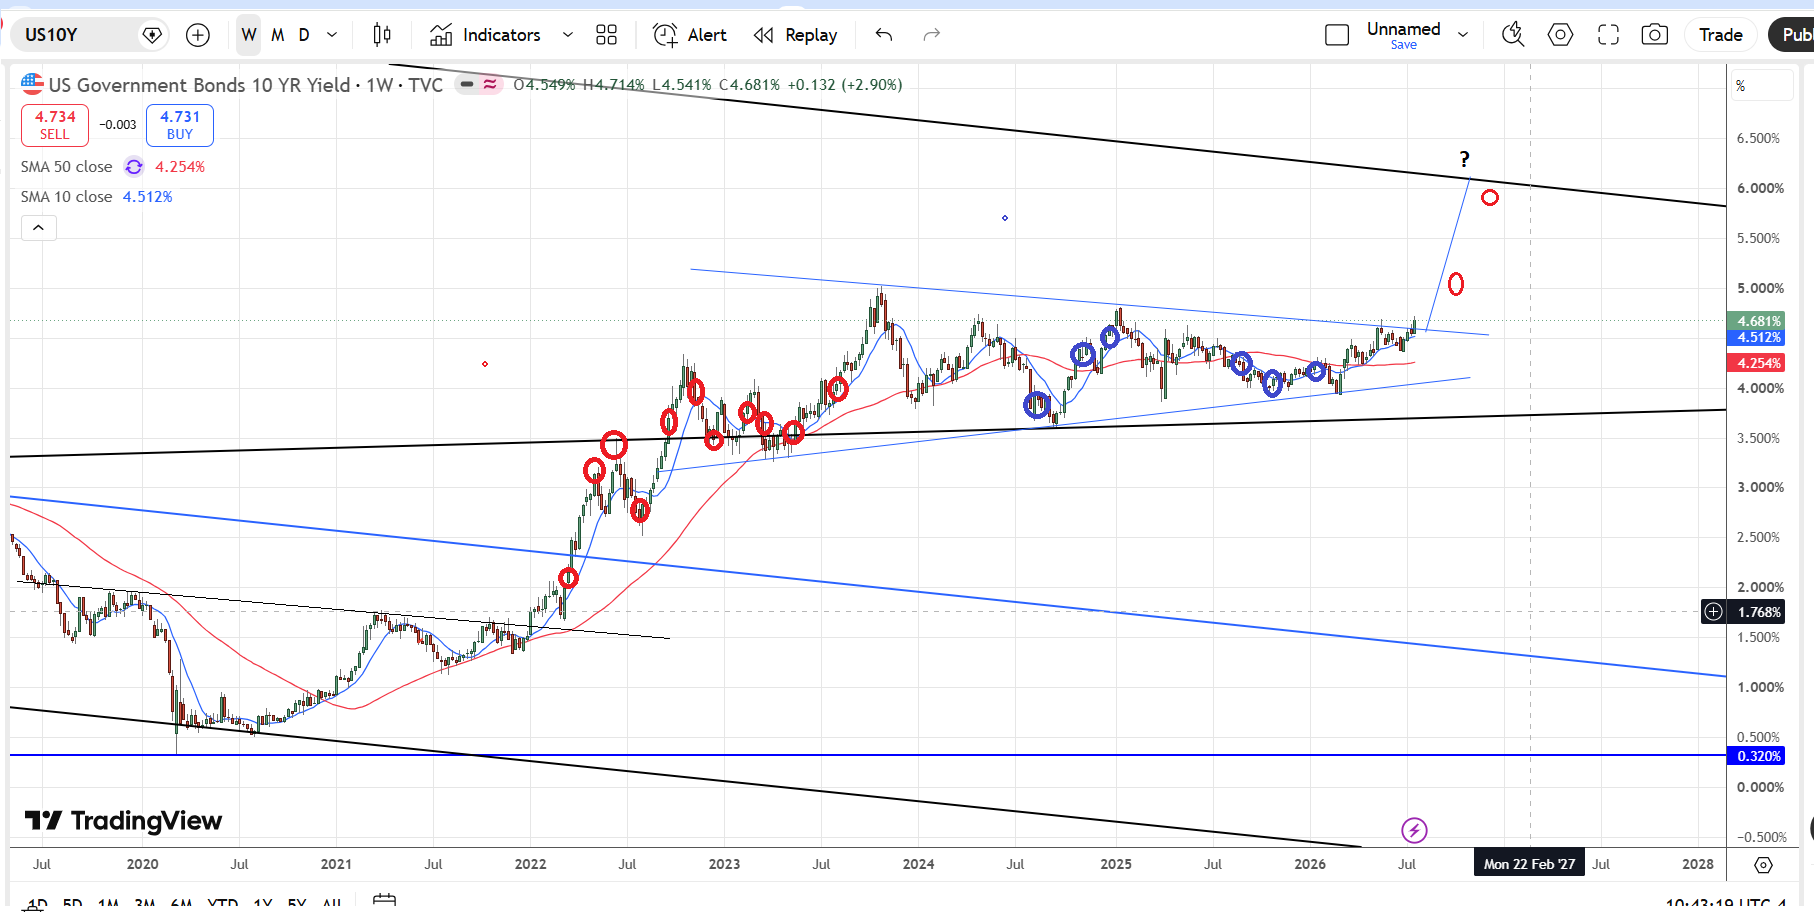Select the W weekly timeframe
1814x912 pixels.
249,35
